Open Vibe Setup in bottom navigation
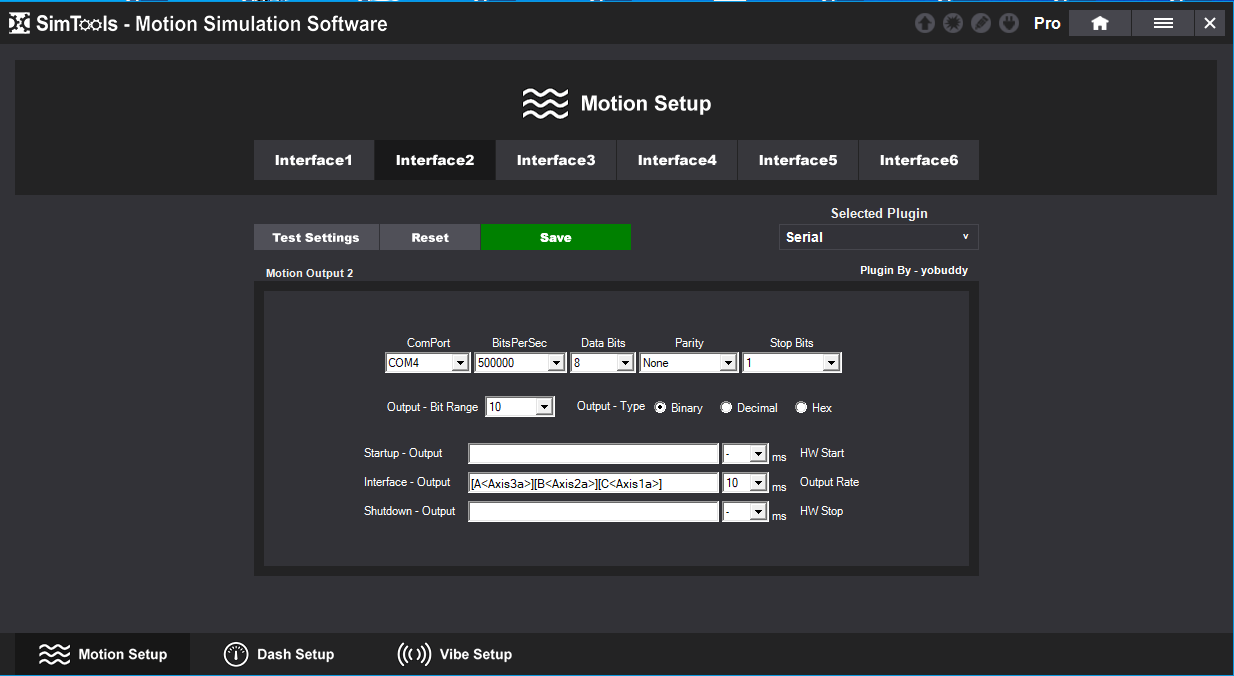The image size is (1234, 676). (455, 654)
